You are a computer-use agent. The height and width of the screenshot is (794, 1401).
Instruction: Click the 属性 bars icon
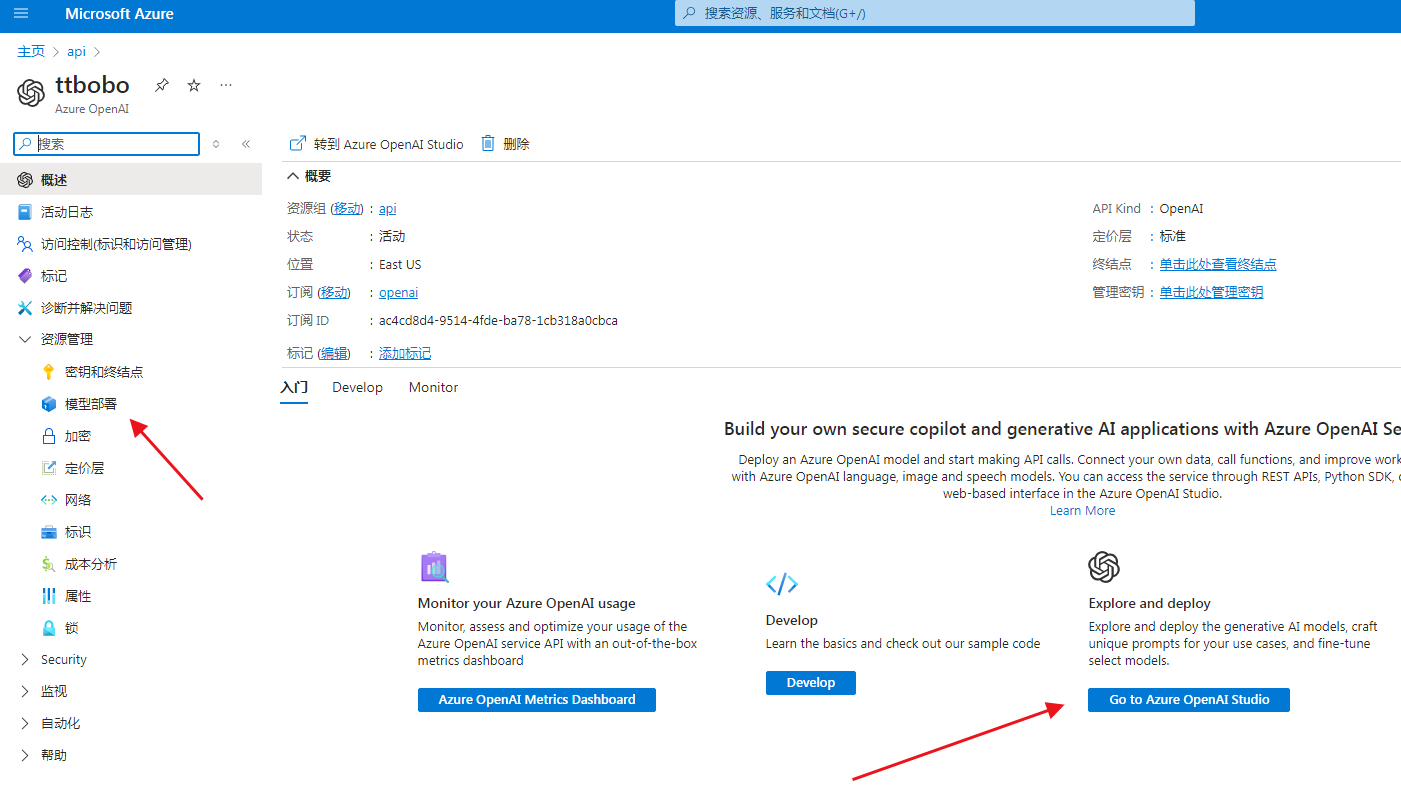(48, 596)
